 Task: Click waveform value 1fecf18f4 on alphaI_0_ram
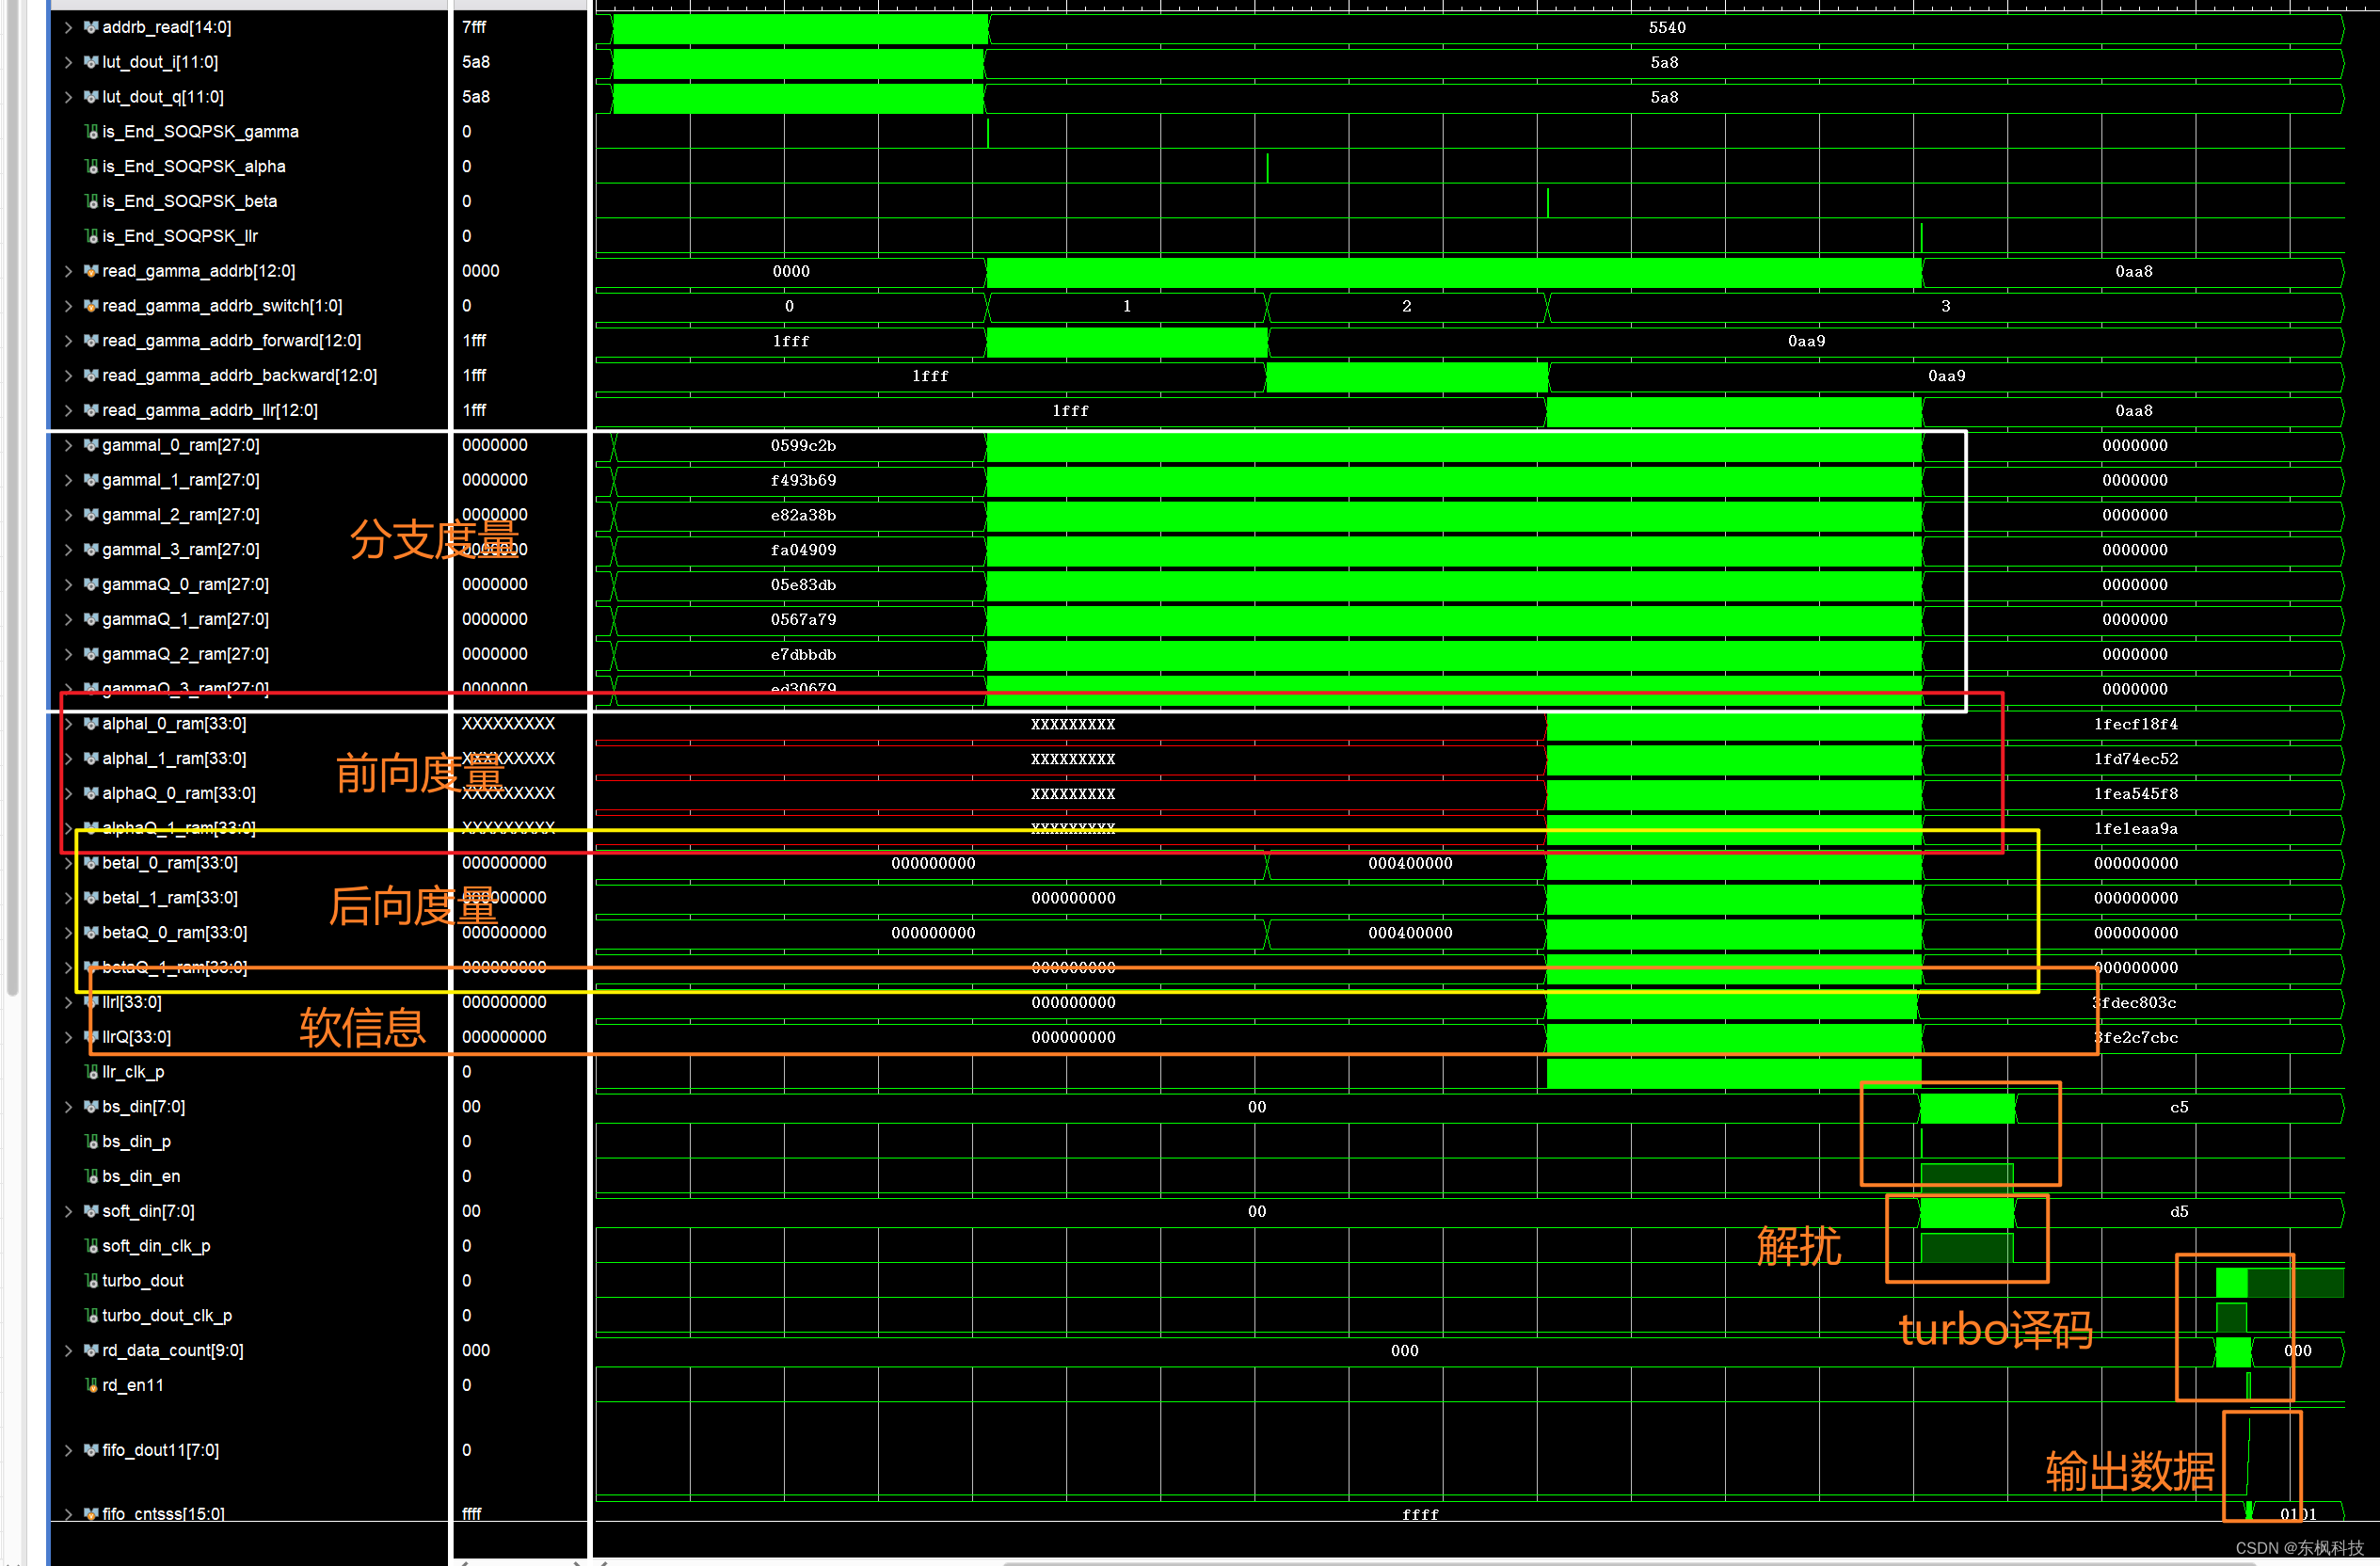click(x=2136, y=724)
